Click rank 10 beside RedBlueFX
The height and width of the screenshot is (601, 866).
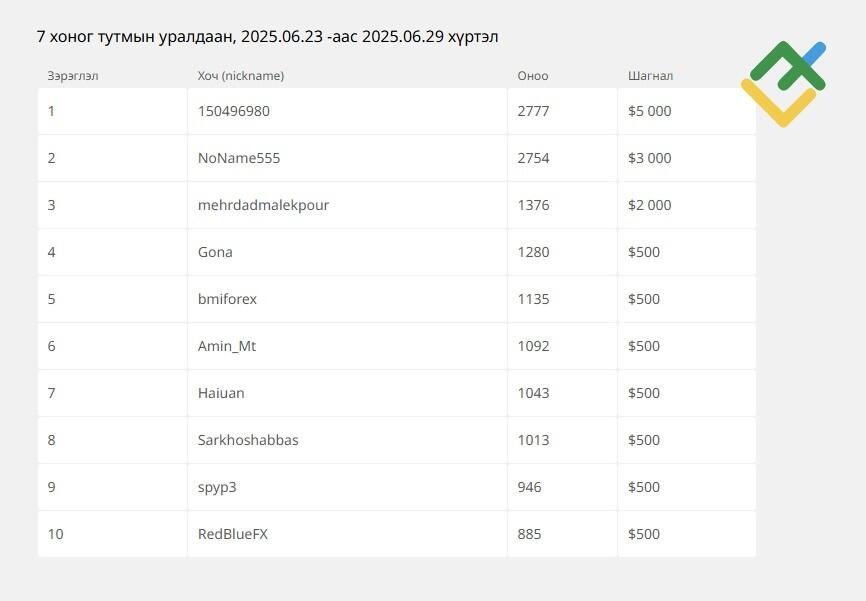(x=55, y=534)
